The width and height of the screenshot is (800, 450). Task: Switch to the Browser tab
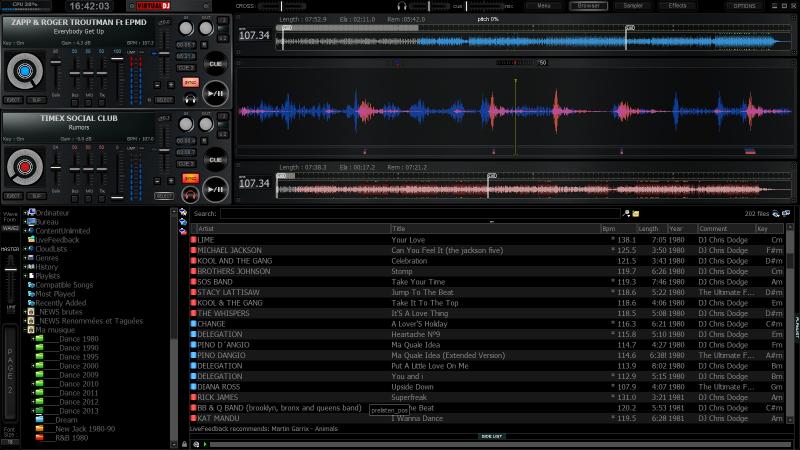pos(588,6)
